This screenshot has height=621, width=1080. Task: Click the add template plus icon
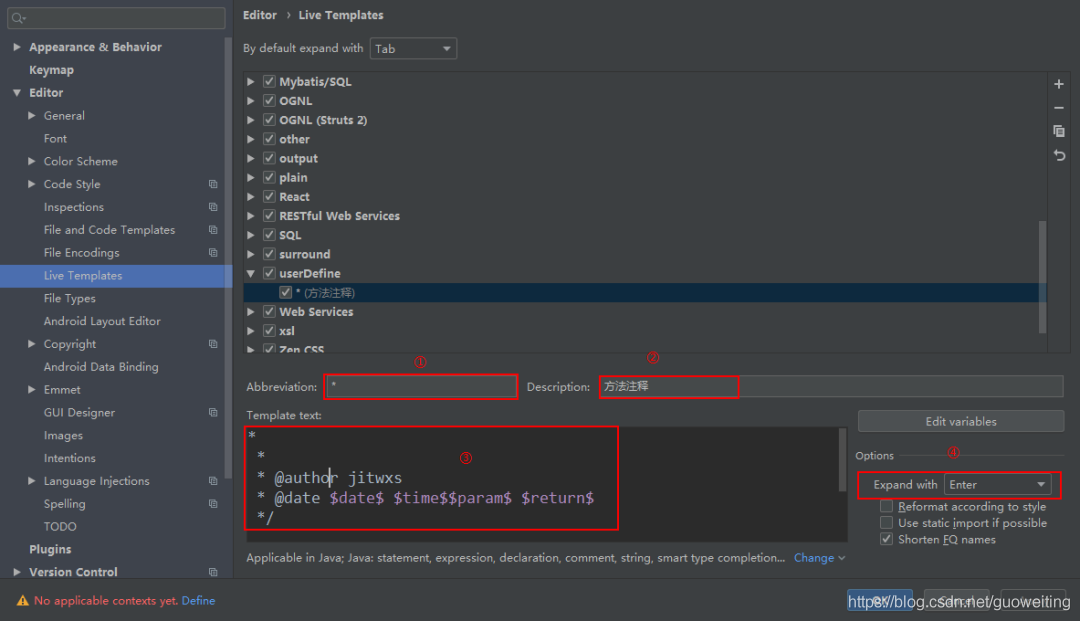(x=1059, y=84)
